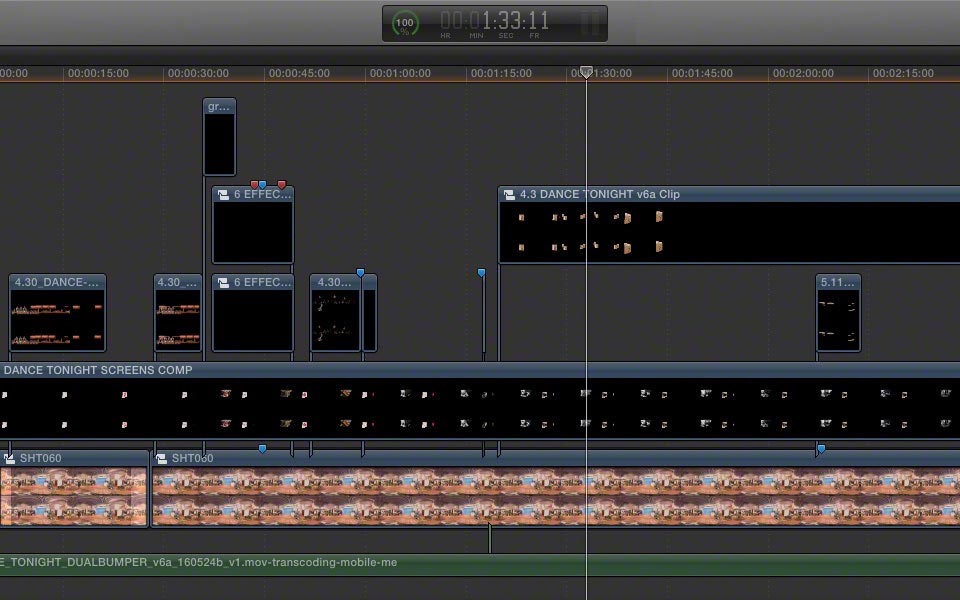Click the 00:00:30:00 ruler label

198,73
